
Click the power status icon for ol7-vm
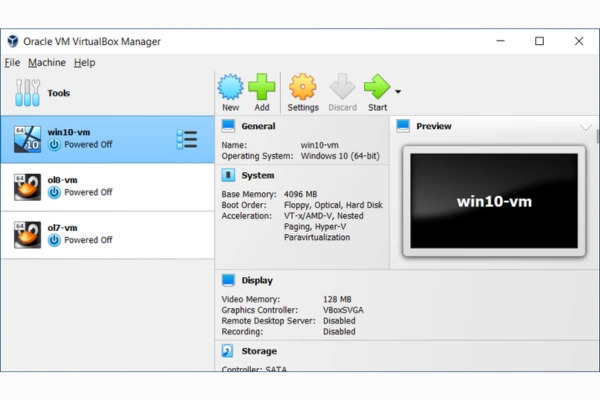[x=54, y=240]
